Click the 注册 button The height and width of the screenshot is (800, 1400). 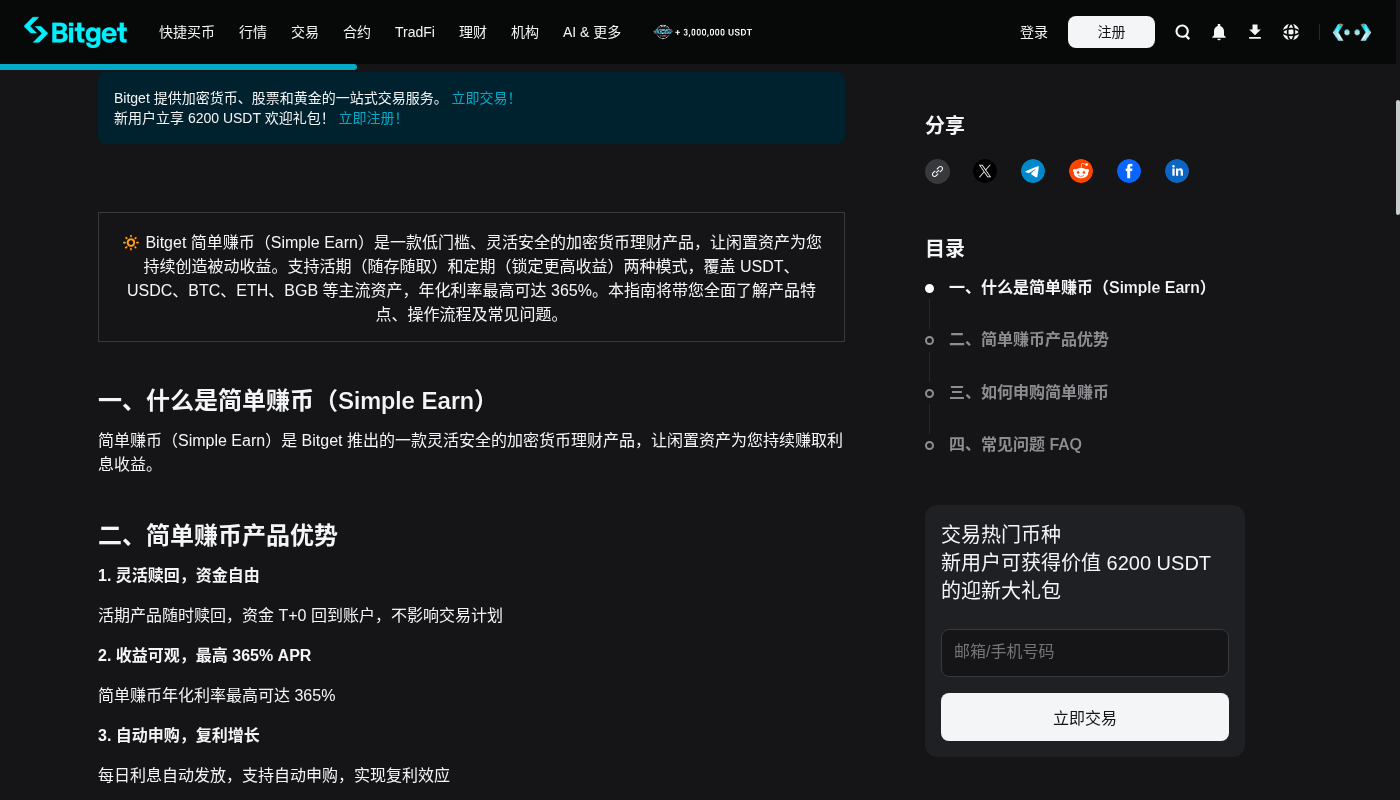coord(1111,32)
